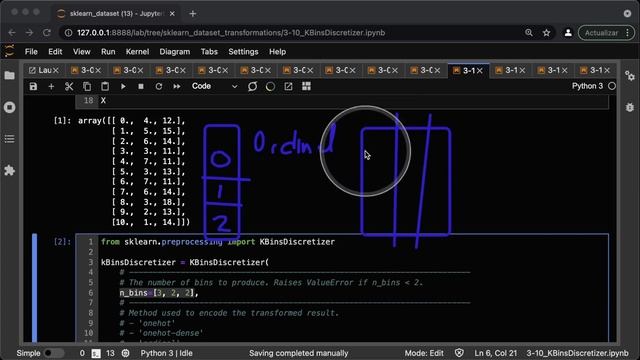Click the ring icon in the notebook toolbar
Image resolution: width=640 pixels, height=360 pixels.
pos(270,86)
